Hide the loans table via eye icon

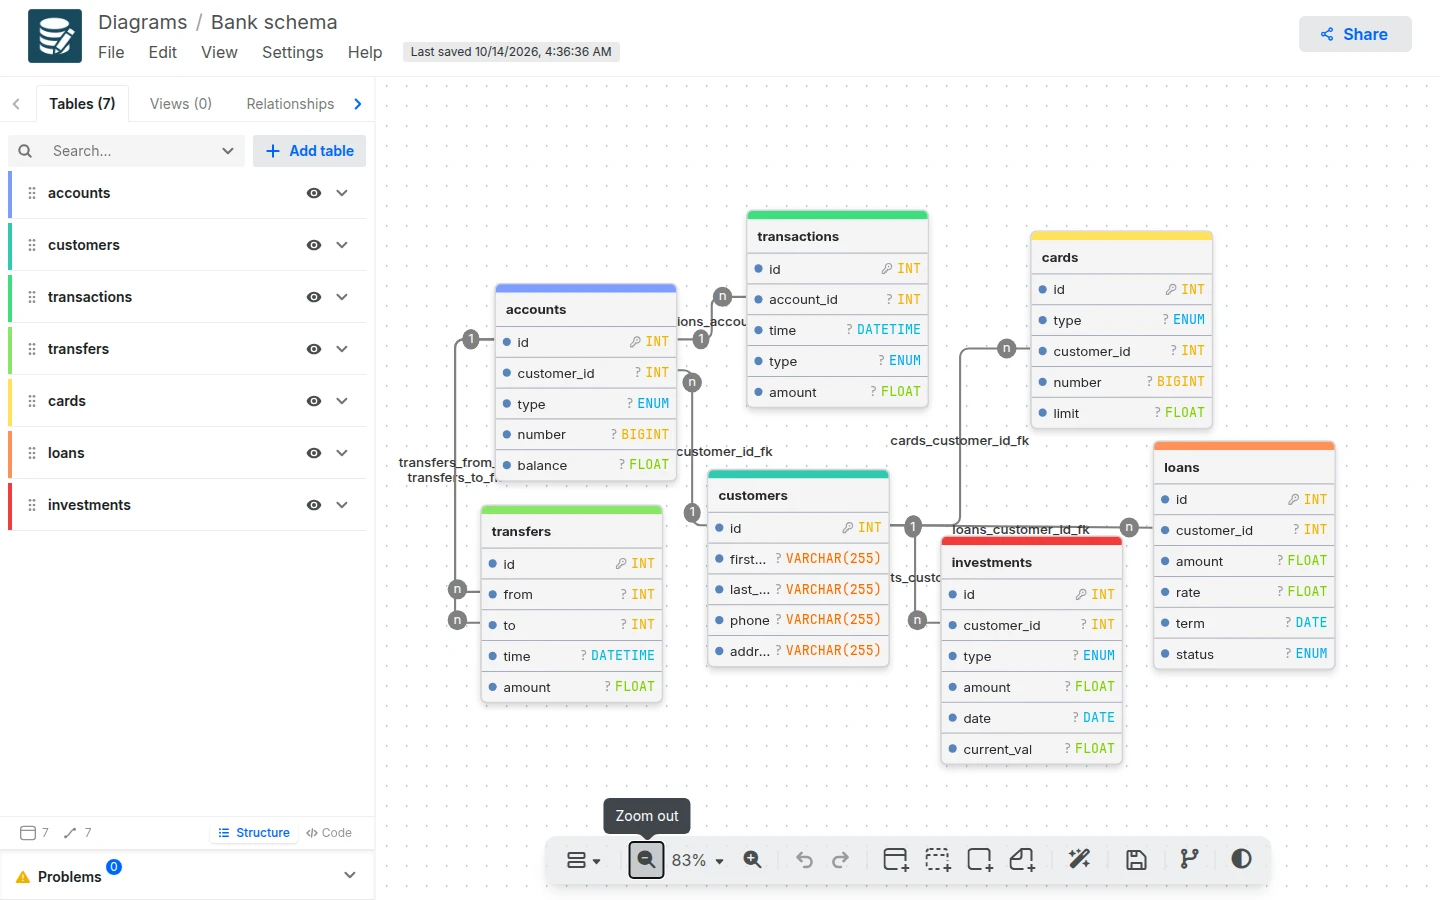coord(314,453)
